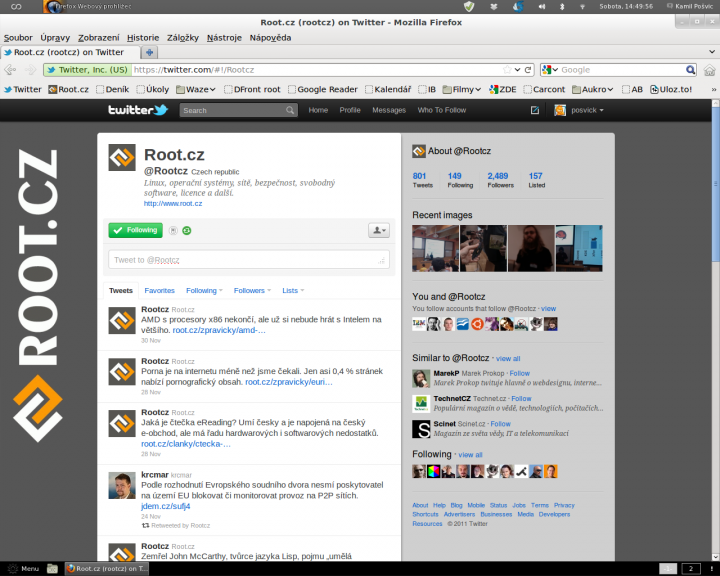Image resolution: width=720 pixels, height=576 pixels.
Task: Open a new tab with plus icon
Action: pos(149,52)
